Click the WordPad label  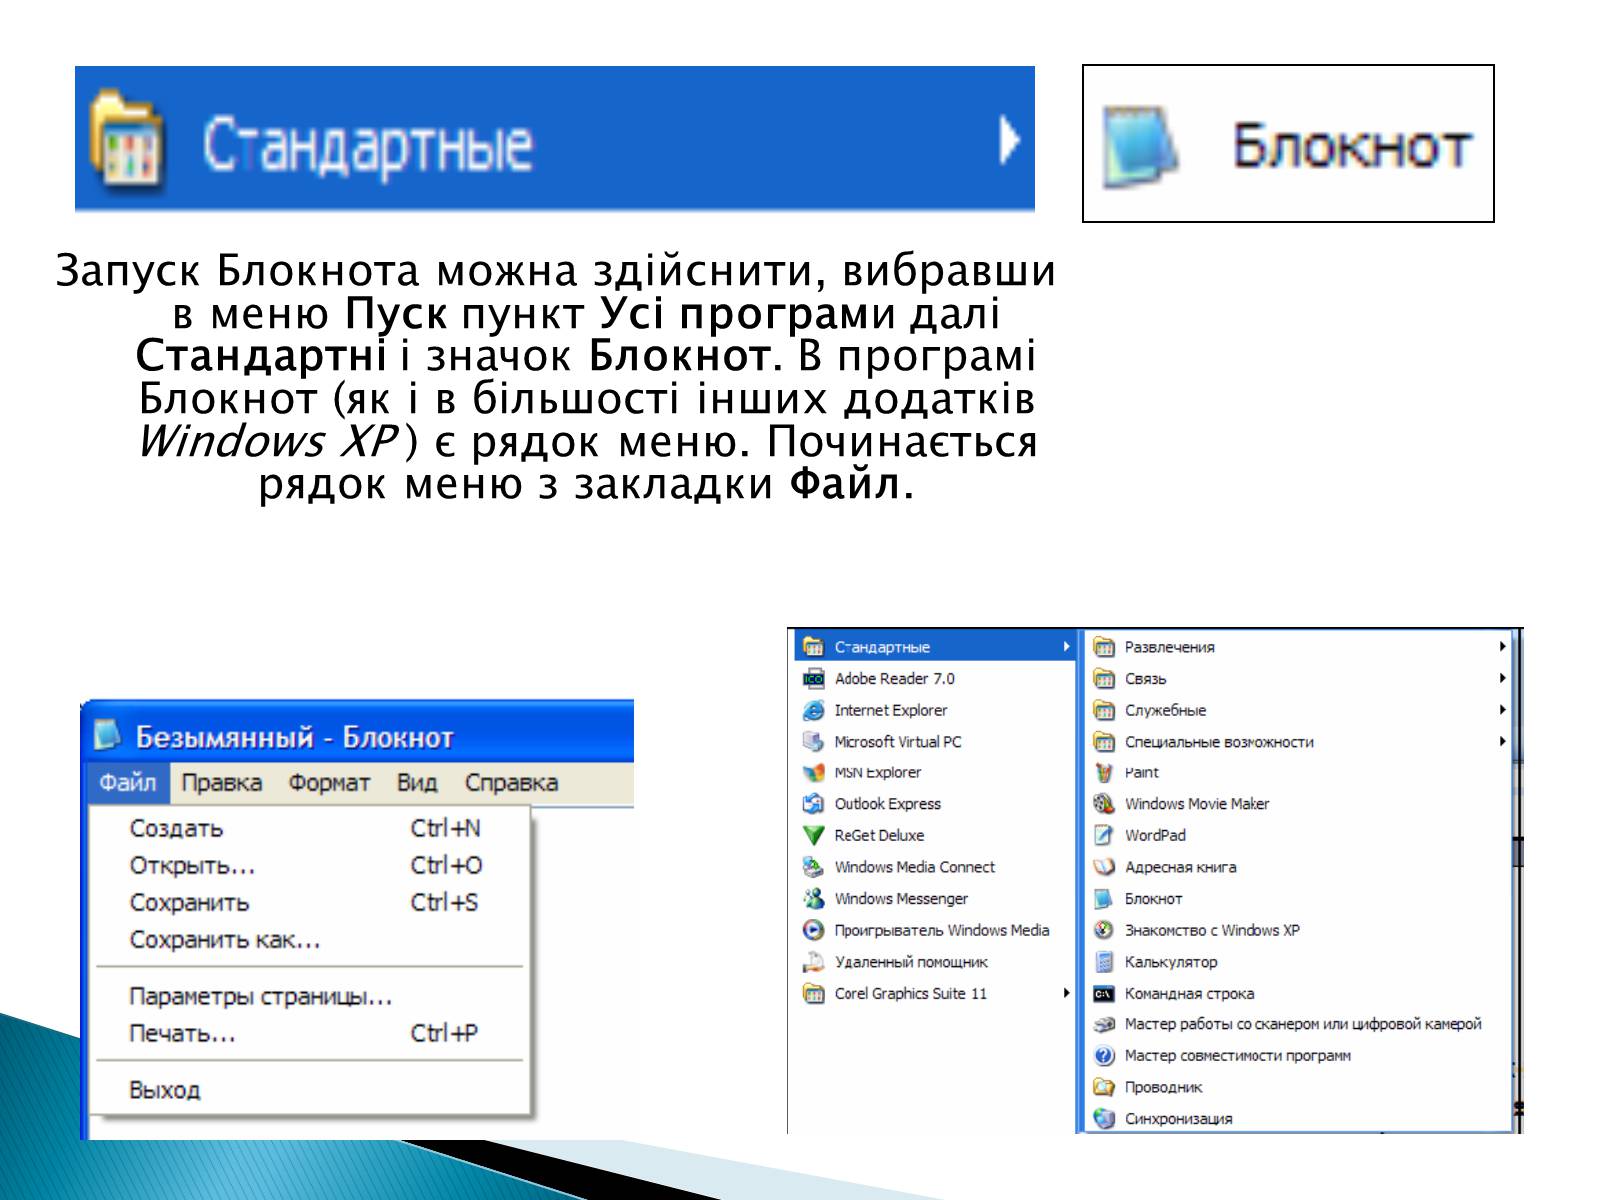coord(1155,835)
